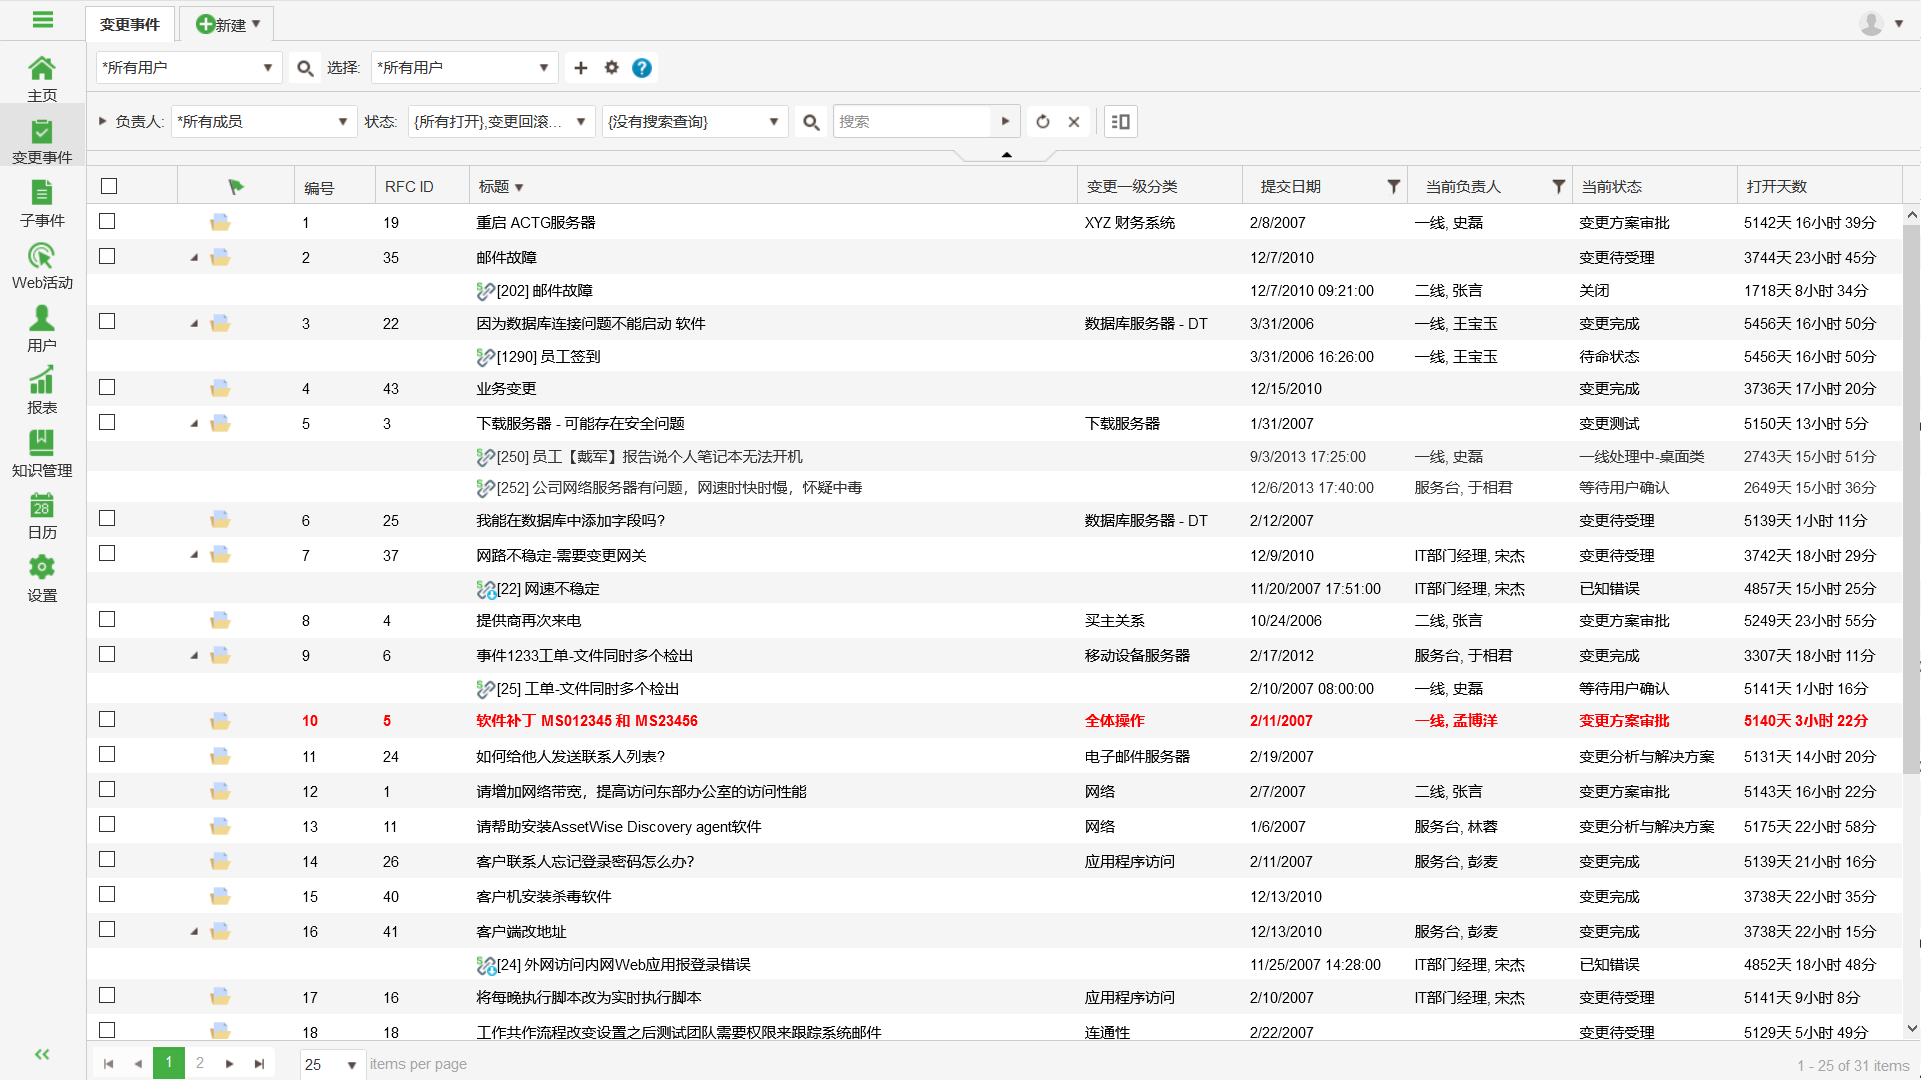
Task: Sort by 当前状态 column header
Action: 1611,187
